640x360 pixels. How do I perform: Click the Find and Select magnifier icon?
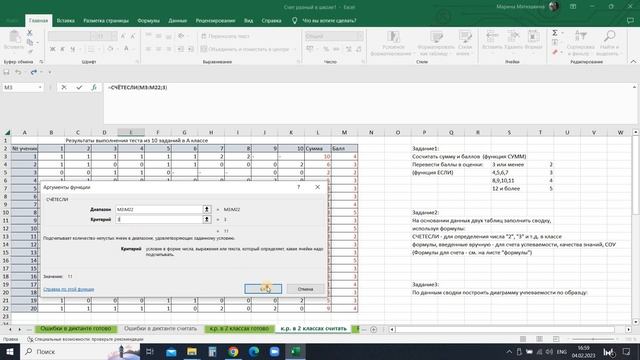click(609, 37)
